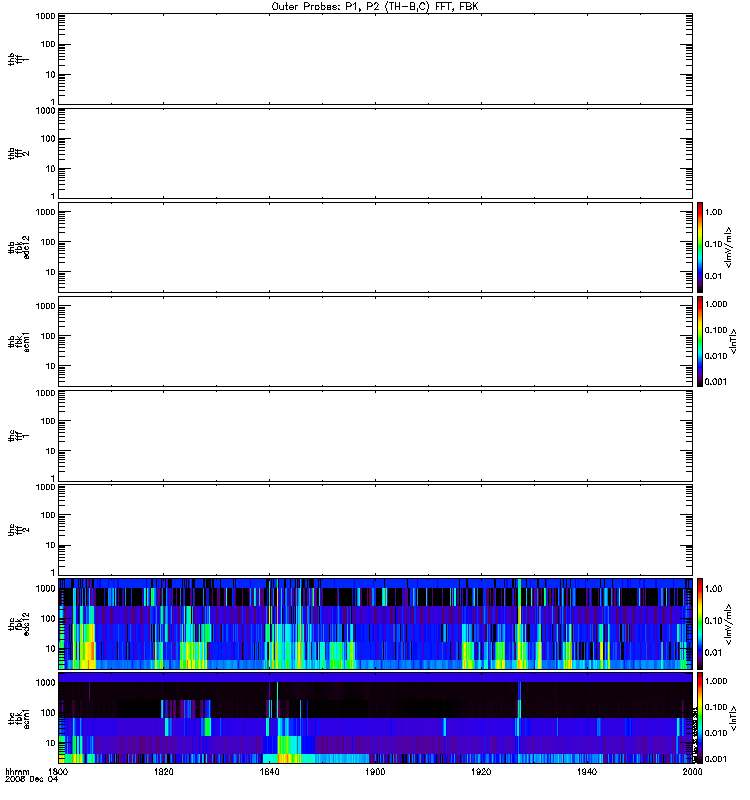750x800 pixels.
Task: Click inside the thb fbk scm1 panel
Action: click(x=375, y=341)
